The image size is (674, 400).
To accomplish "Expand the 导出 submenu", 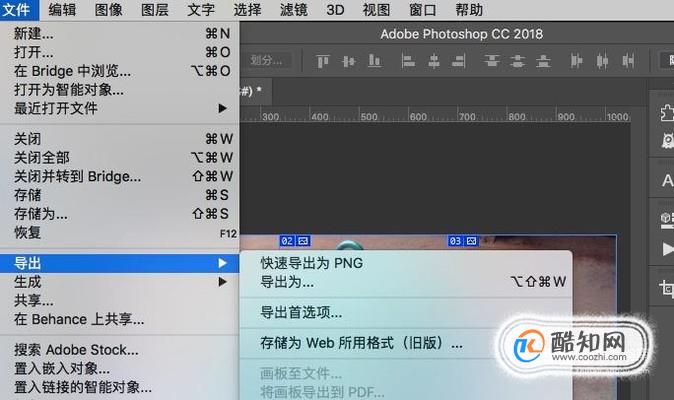I will point(119,263).
